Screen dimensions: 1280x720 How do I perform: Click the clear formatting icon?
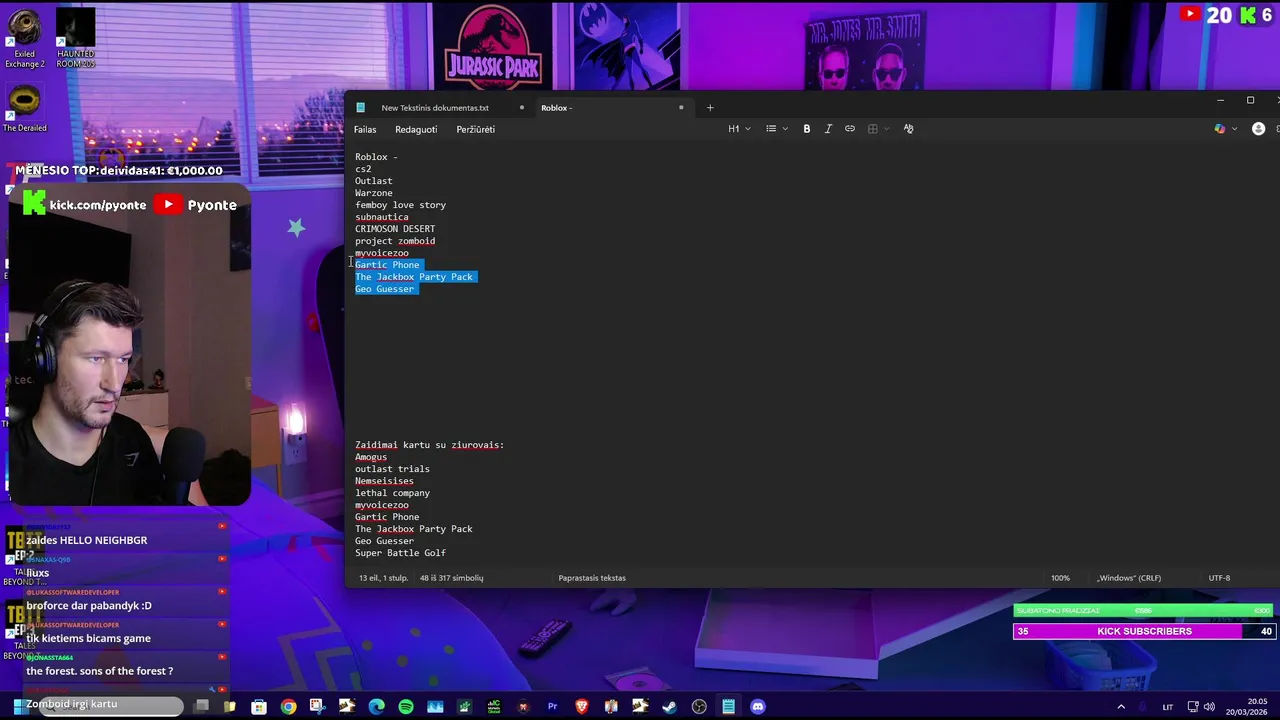(908, 129)
